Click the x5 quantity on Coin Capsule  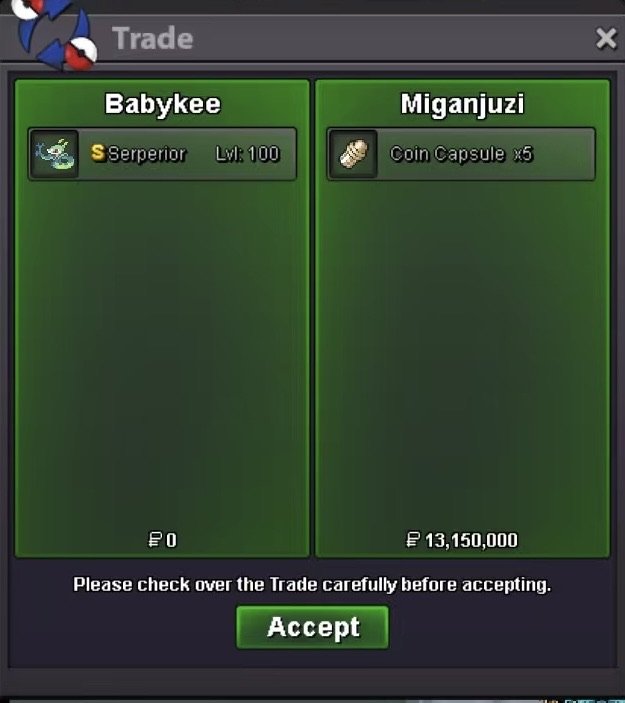[523, 154]
